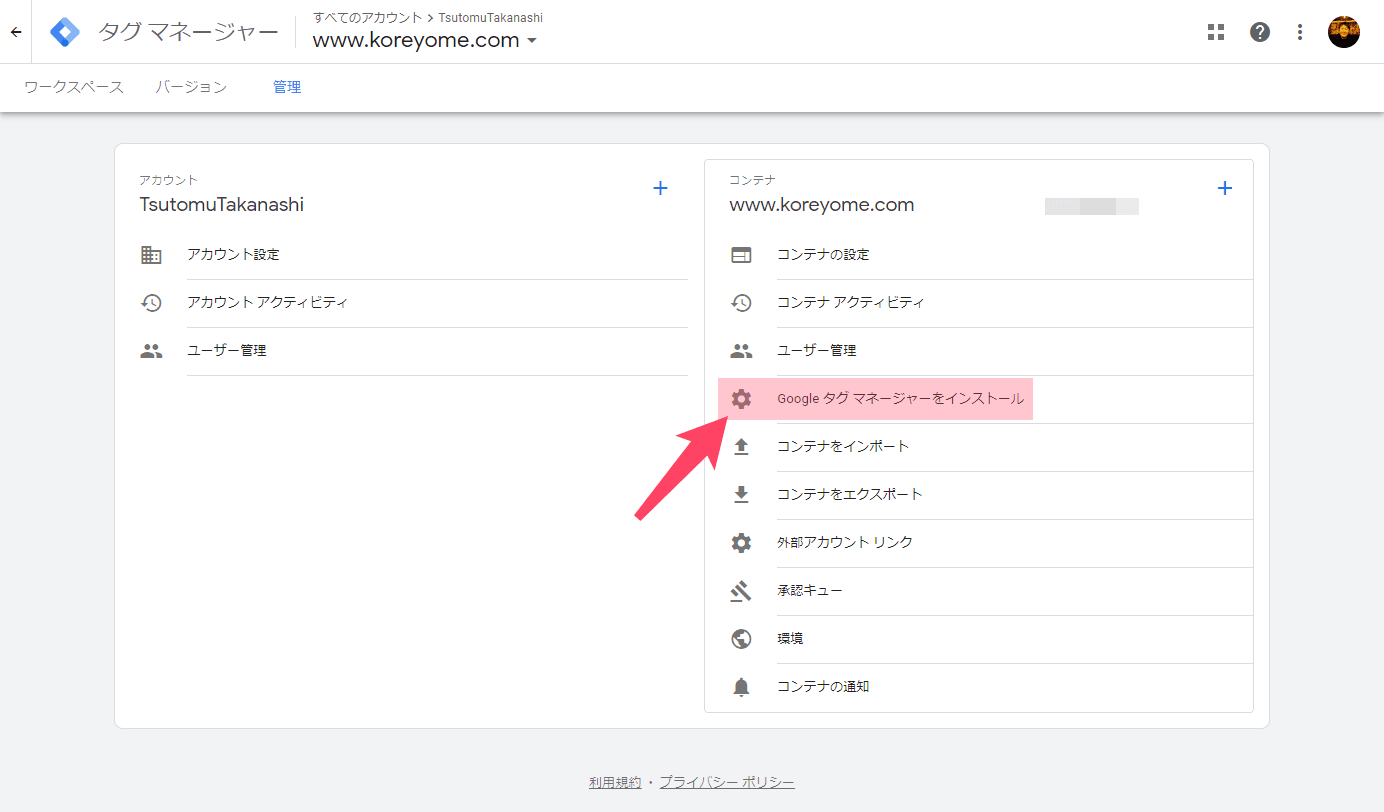Click the 利用規約 footer link
The width and height of the screenshot is (1384, 812).
point(615,783)
